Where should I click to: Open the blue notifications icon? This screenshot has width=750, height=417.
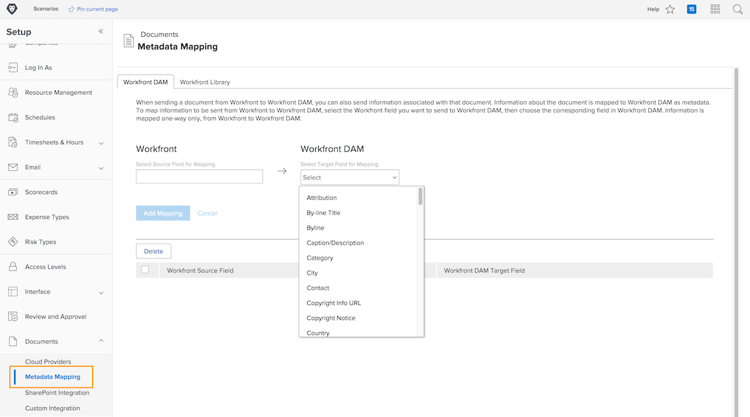click(x=692, y=9)
